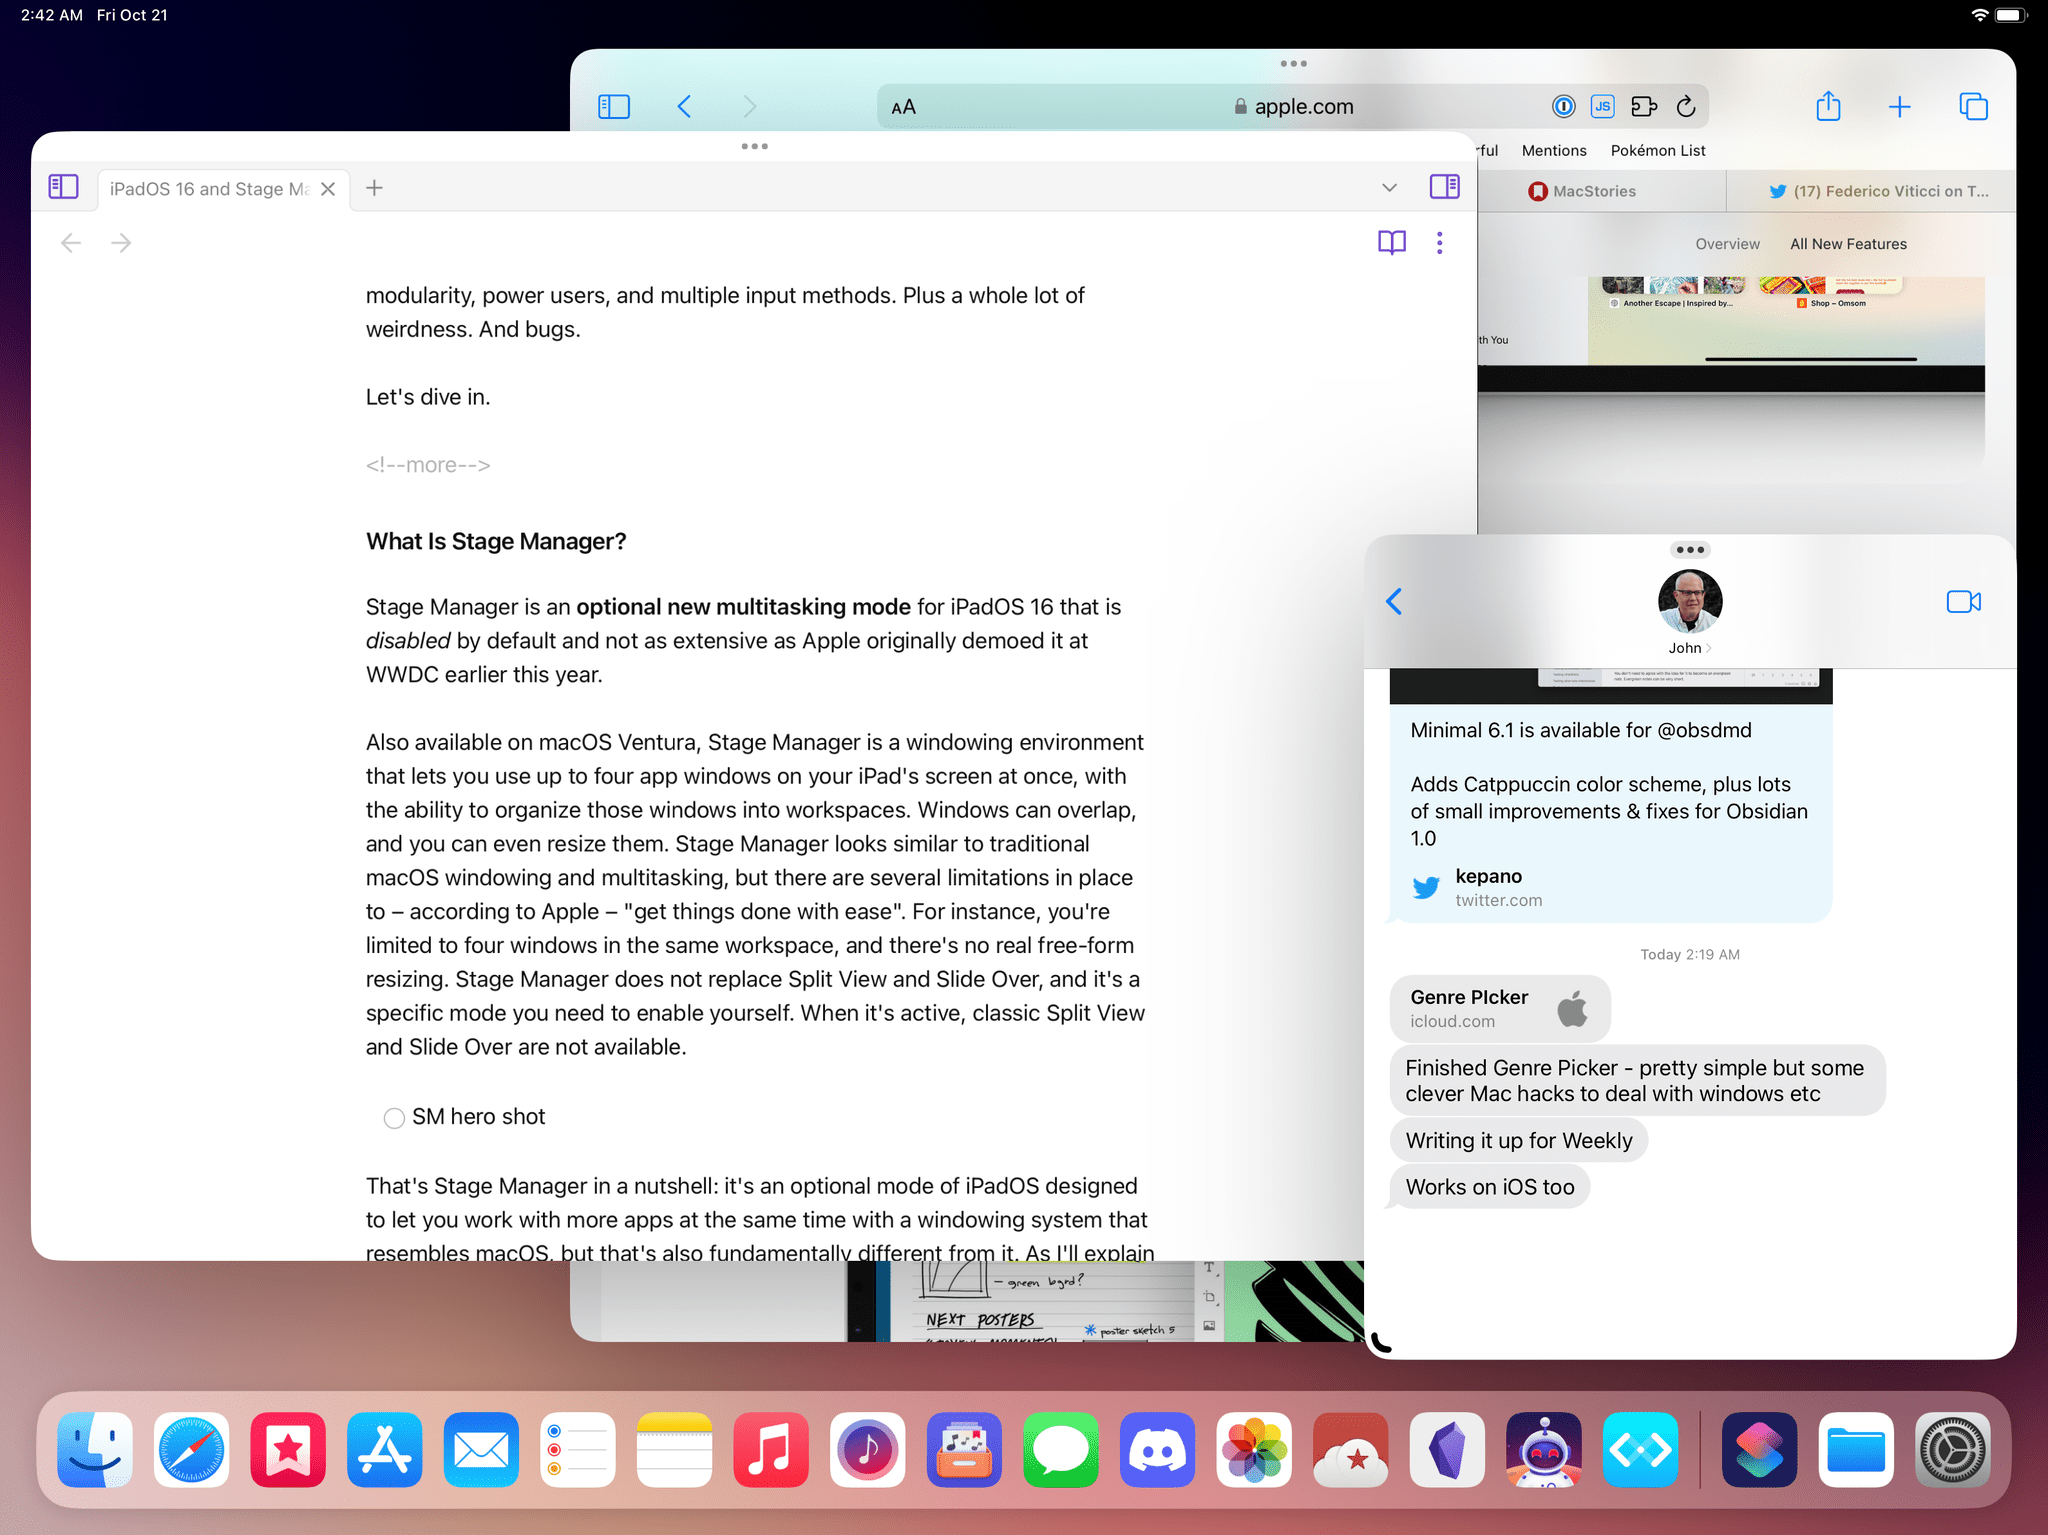Viewport: 2048px width, 1535px height.
Task: Select Overview on Apple page
Action: (x=1727, y=244)
